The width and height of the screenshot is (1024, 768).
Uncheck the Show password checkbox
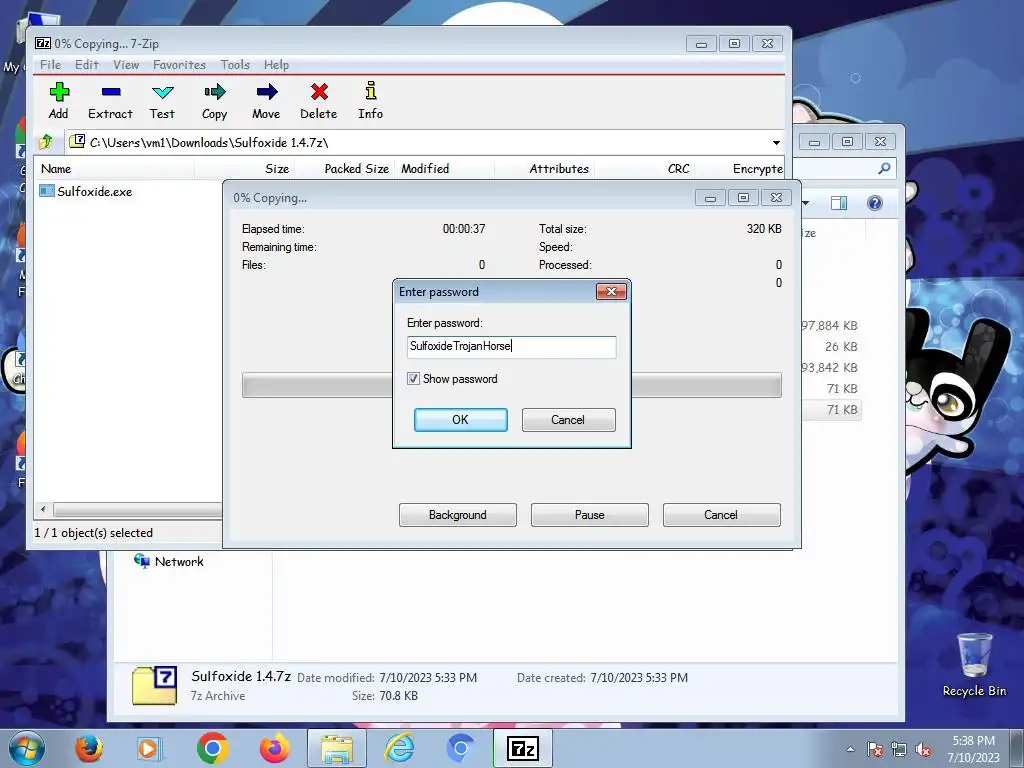coord(413,379)
